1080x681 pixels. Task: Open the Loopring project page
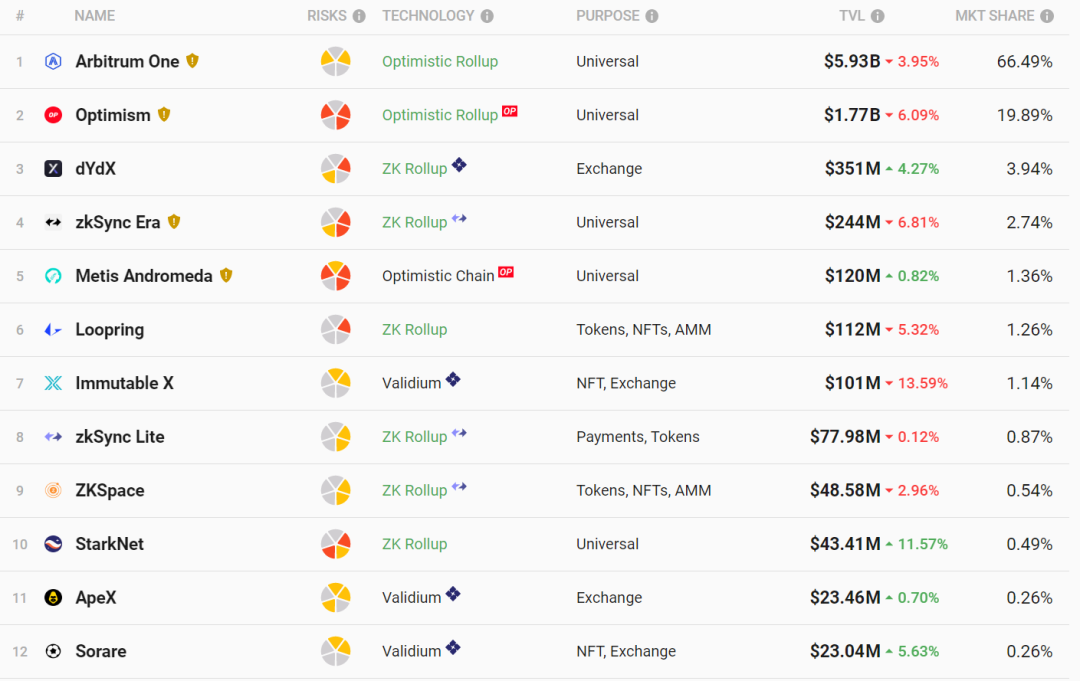pos(110,330)
